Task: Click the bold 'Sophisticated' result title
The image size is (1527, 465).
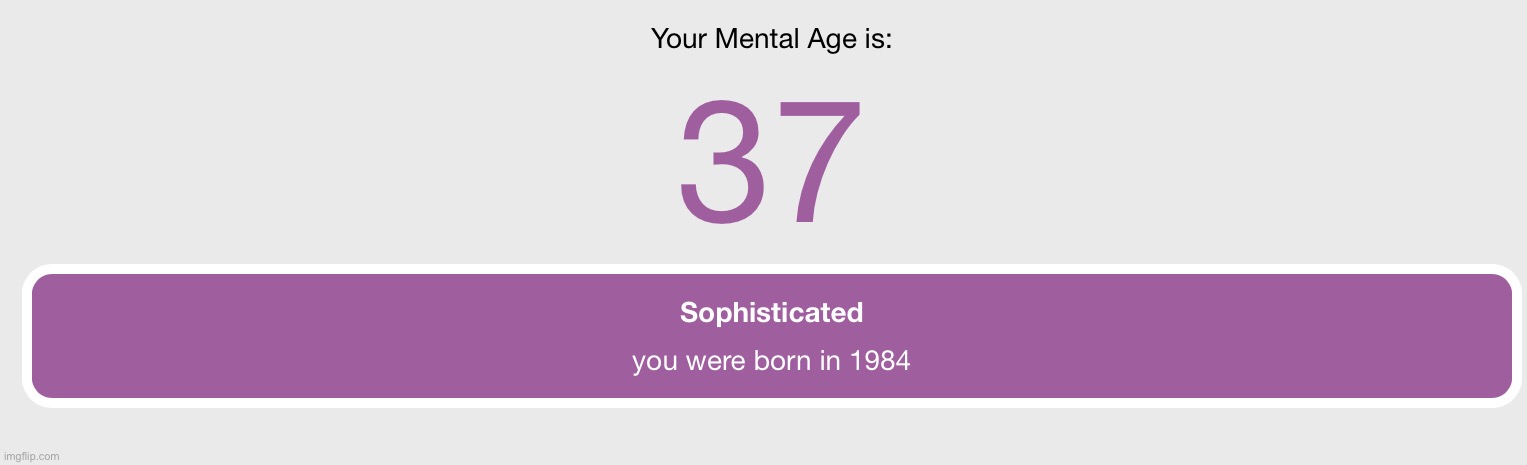Action: pos(771,313)
